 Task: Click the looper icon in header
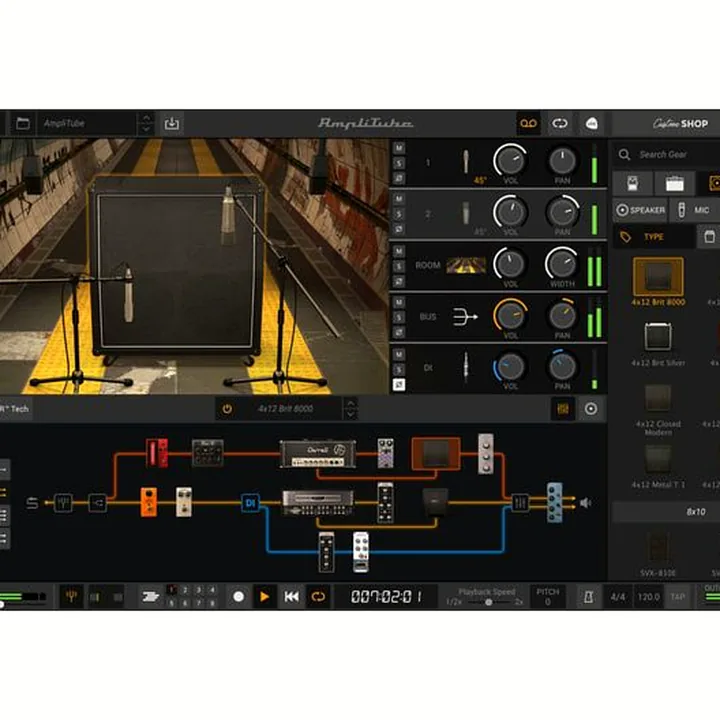(560, 123)
